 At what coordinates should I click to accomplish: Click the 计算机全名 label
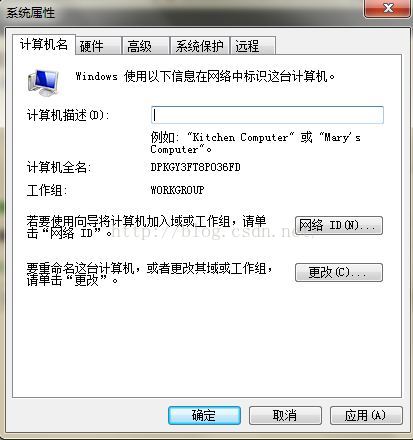pyautogui.click(x=59, y=167)
